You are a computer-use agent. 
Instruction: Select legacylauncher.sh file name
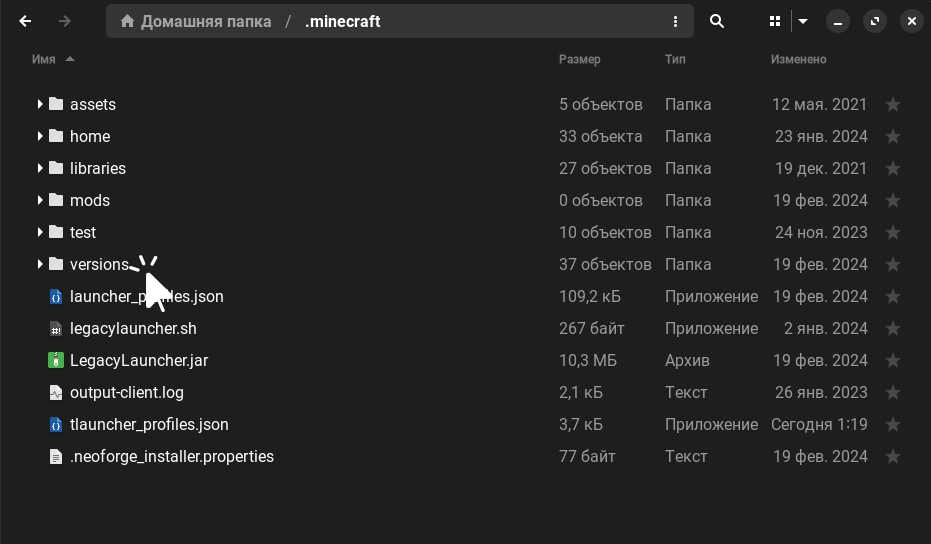(x=133, y=329)
